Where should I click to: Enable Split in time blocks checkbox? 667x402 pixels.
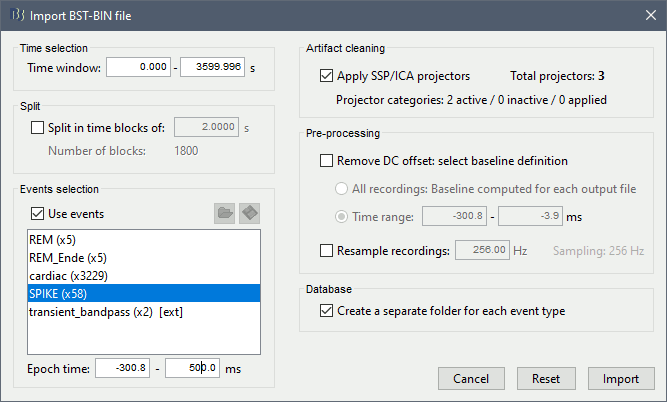tap(39, 127)
